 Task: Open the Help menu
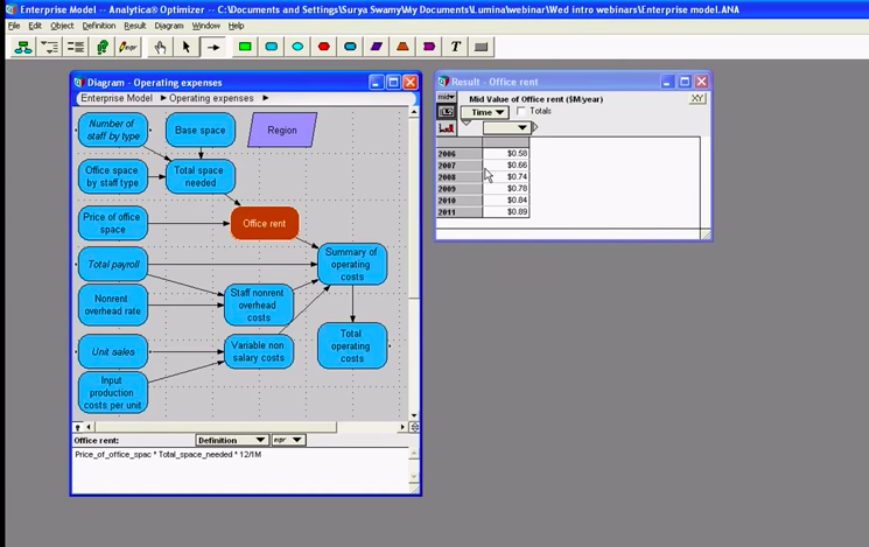[236, 25]
